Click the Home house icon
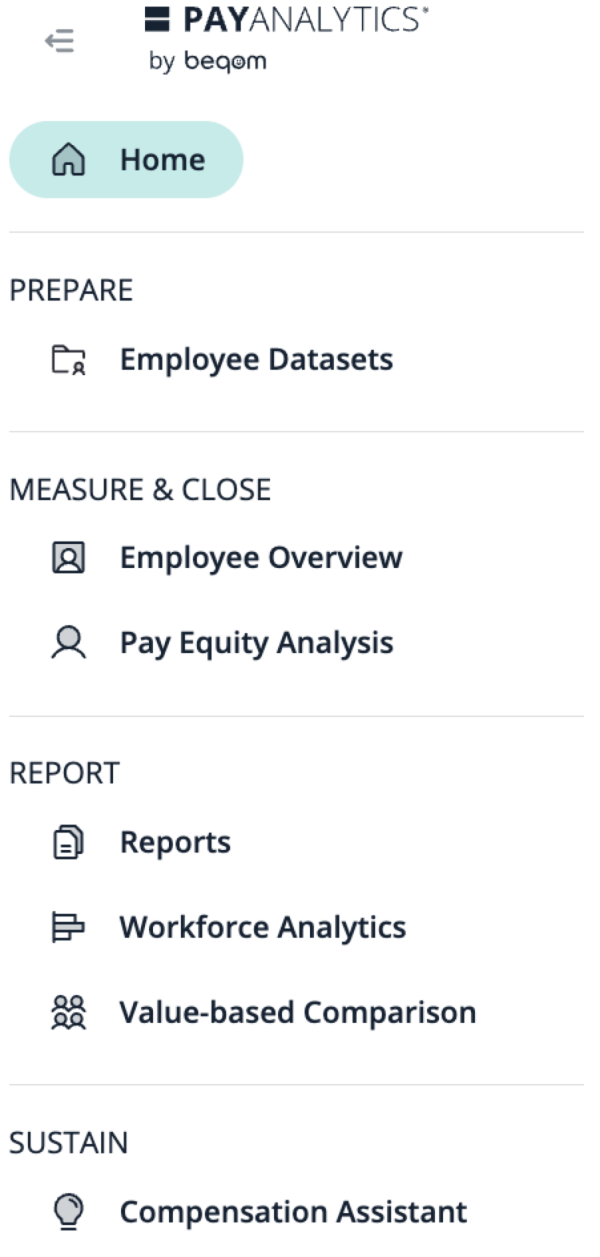 tap(68, 160)
